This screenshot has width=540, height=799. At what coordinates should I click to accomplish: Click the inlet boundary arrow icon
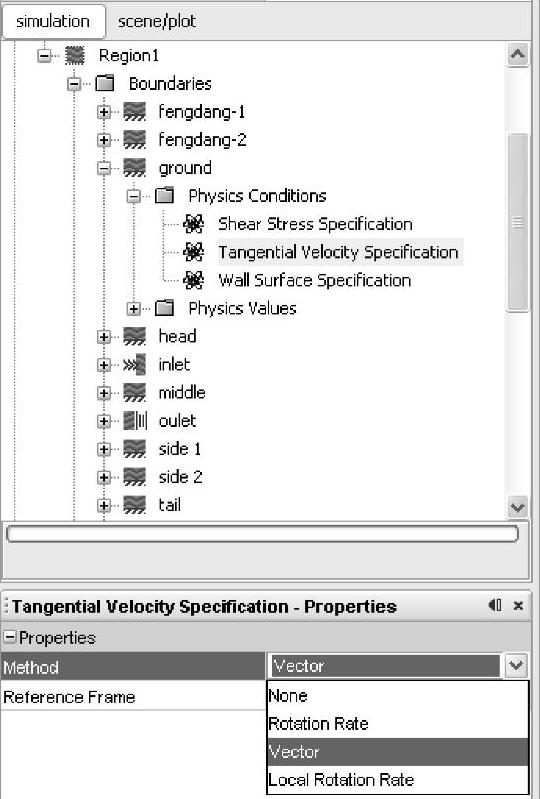pos(134,364)
